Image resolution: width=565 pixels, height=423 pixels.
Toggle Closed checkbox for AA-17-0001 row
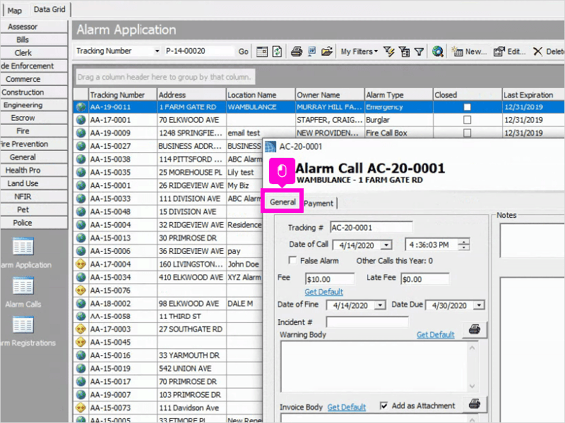click(467, 120)
